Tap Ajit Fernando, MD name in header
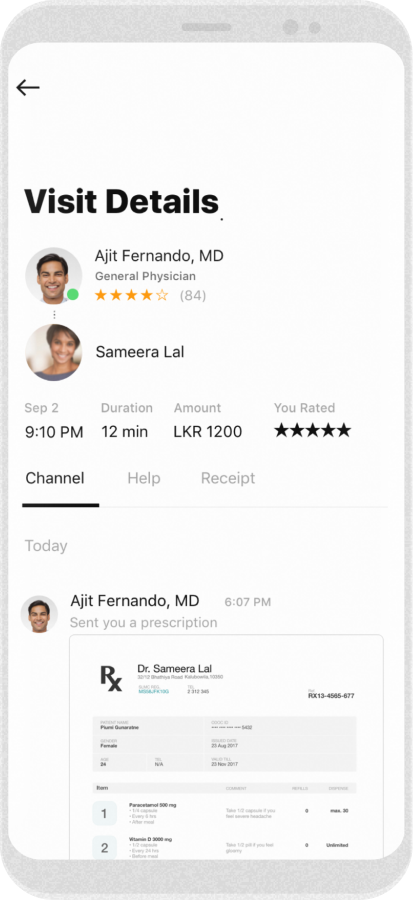 click(x=159, y=256)
